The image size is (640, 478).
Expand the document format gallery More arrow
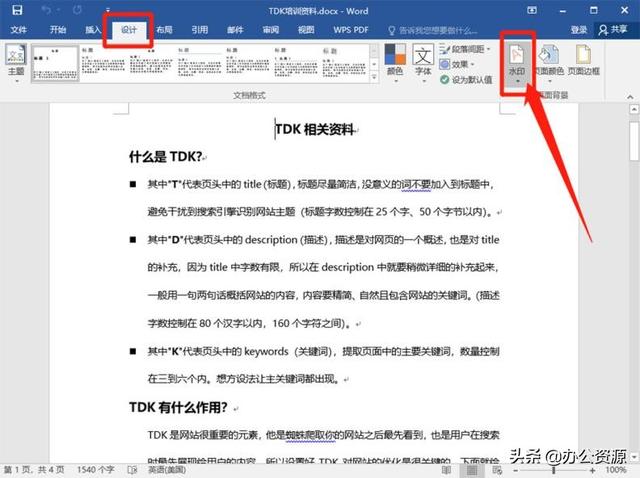(x=374, y=77)
